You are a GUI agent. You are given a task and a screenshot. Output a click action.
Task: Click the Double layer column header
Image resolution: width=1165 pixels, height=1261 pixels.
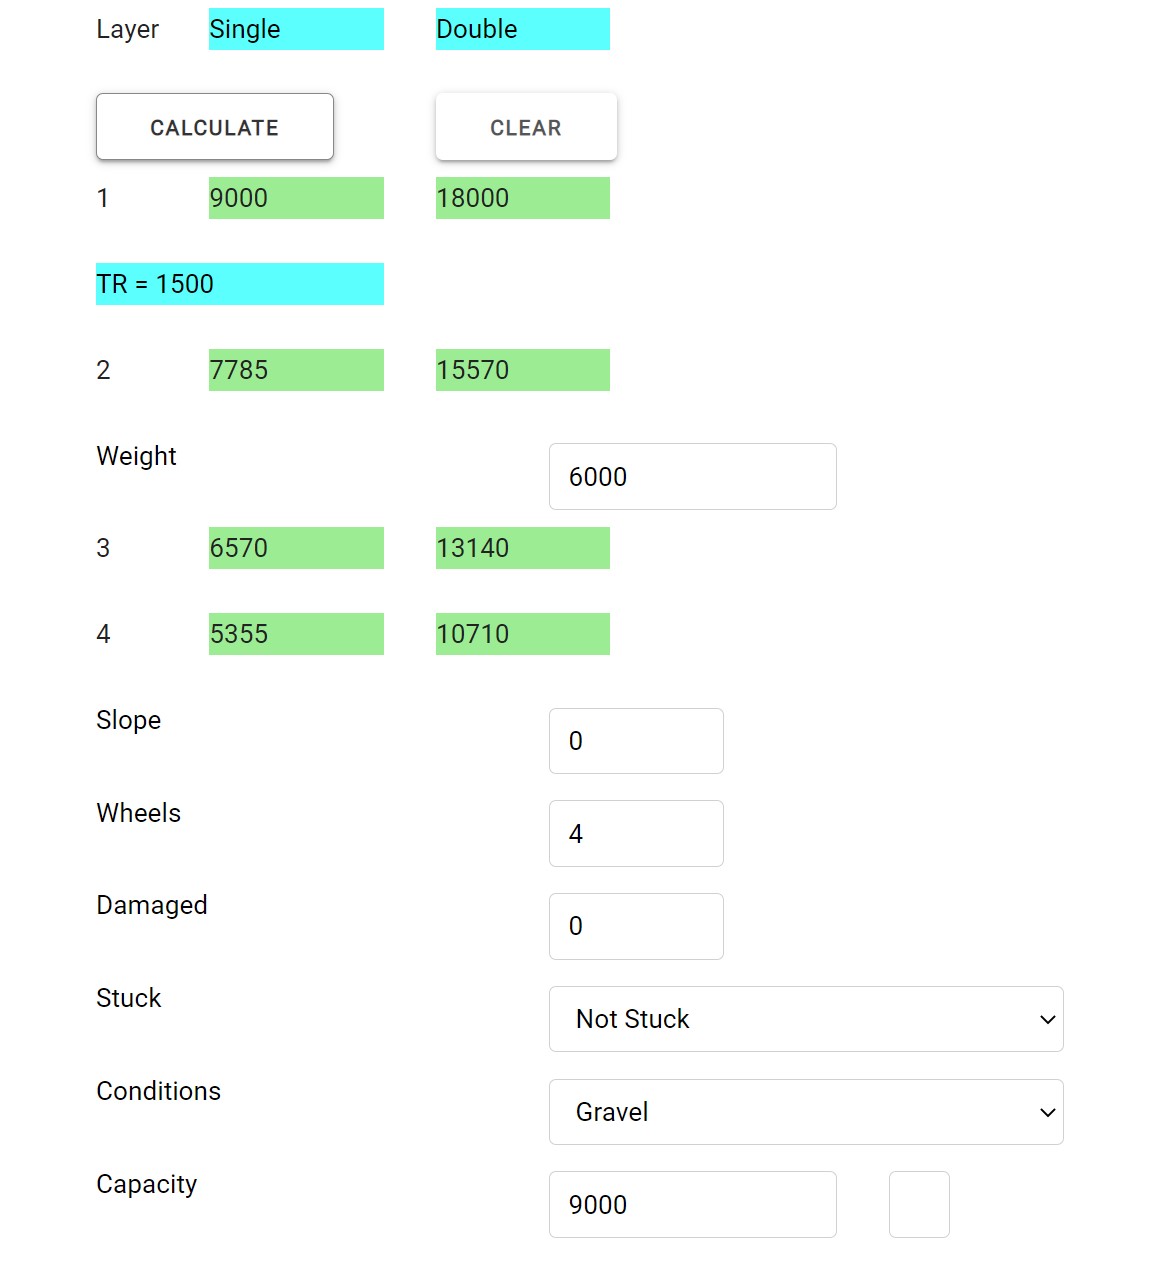[522, 29]
